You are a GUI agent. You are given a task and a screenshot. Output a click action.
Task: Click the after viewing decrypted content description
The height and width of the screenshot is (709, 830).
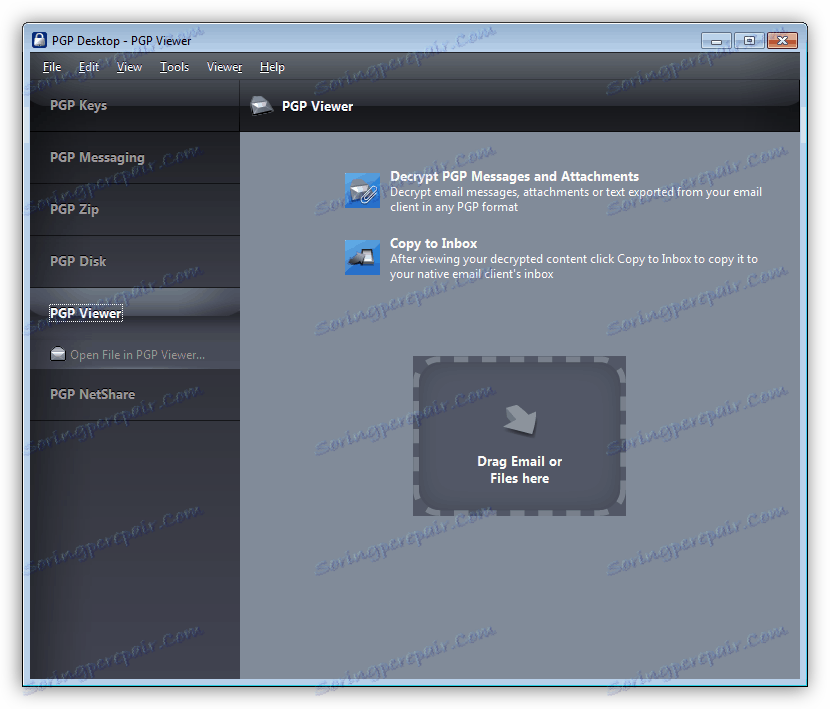click(x=574, y=266)
